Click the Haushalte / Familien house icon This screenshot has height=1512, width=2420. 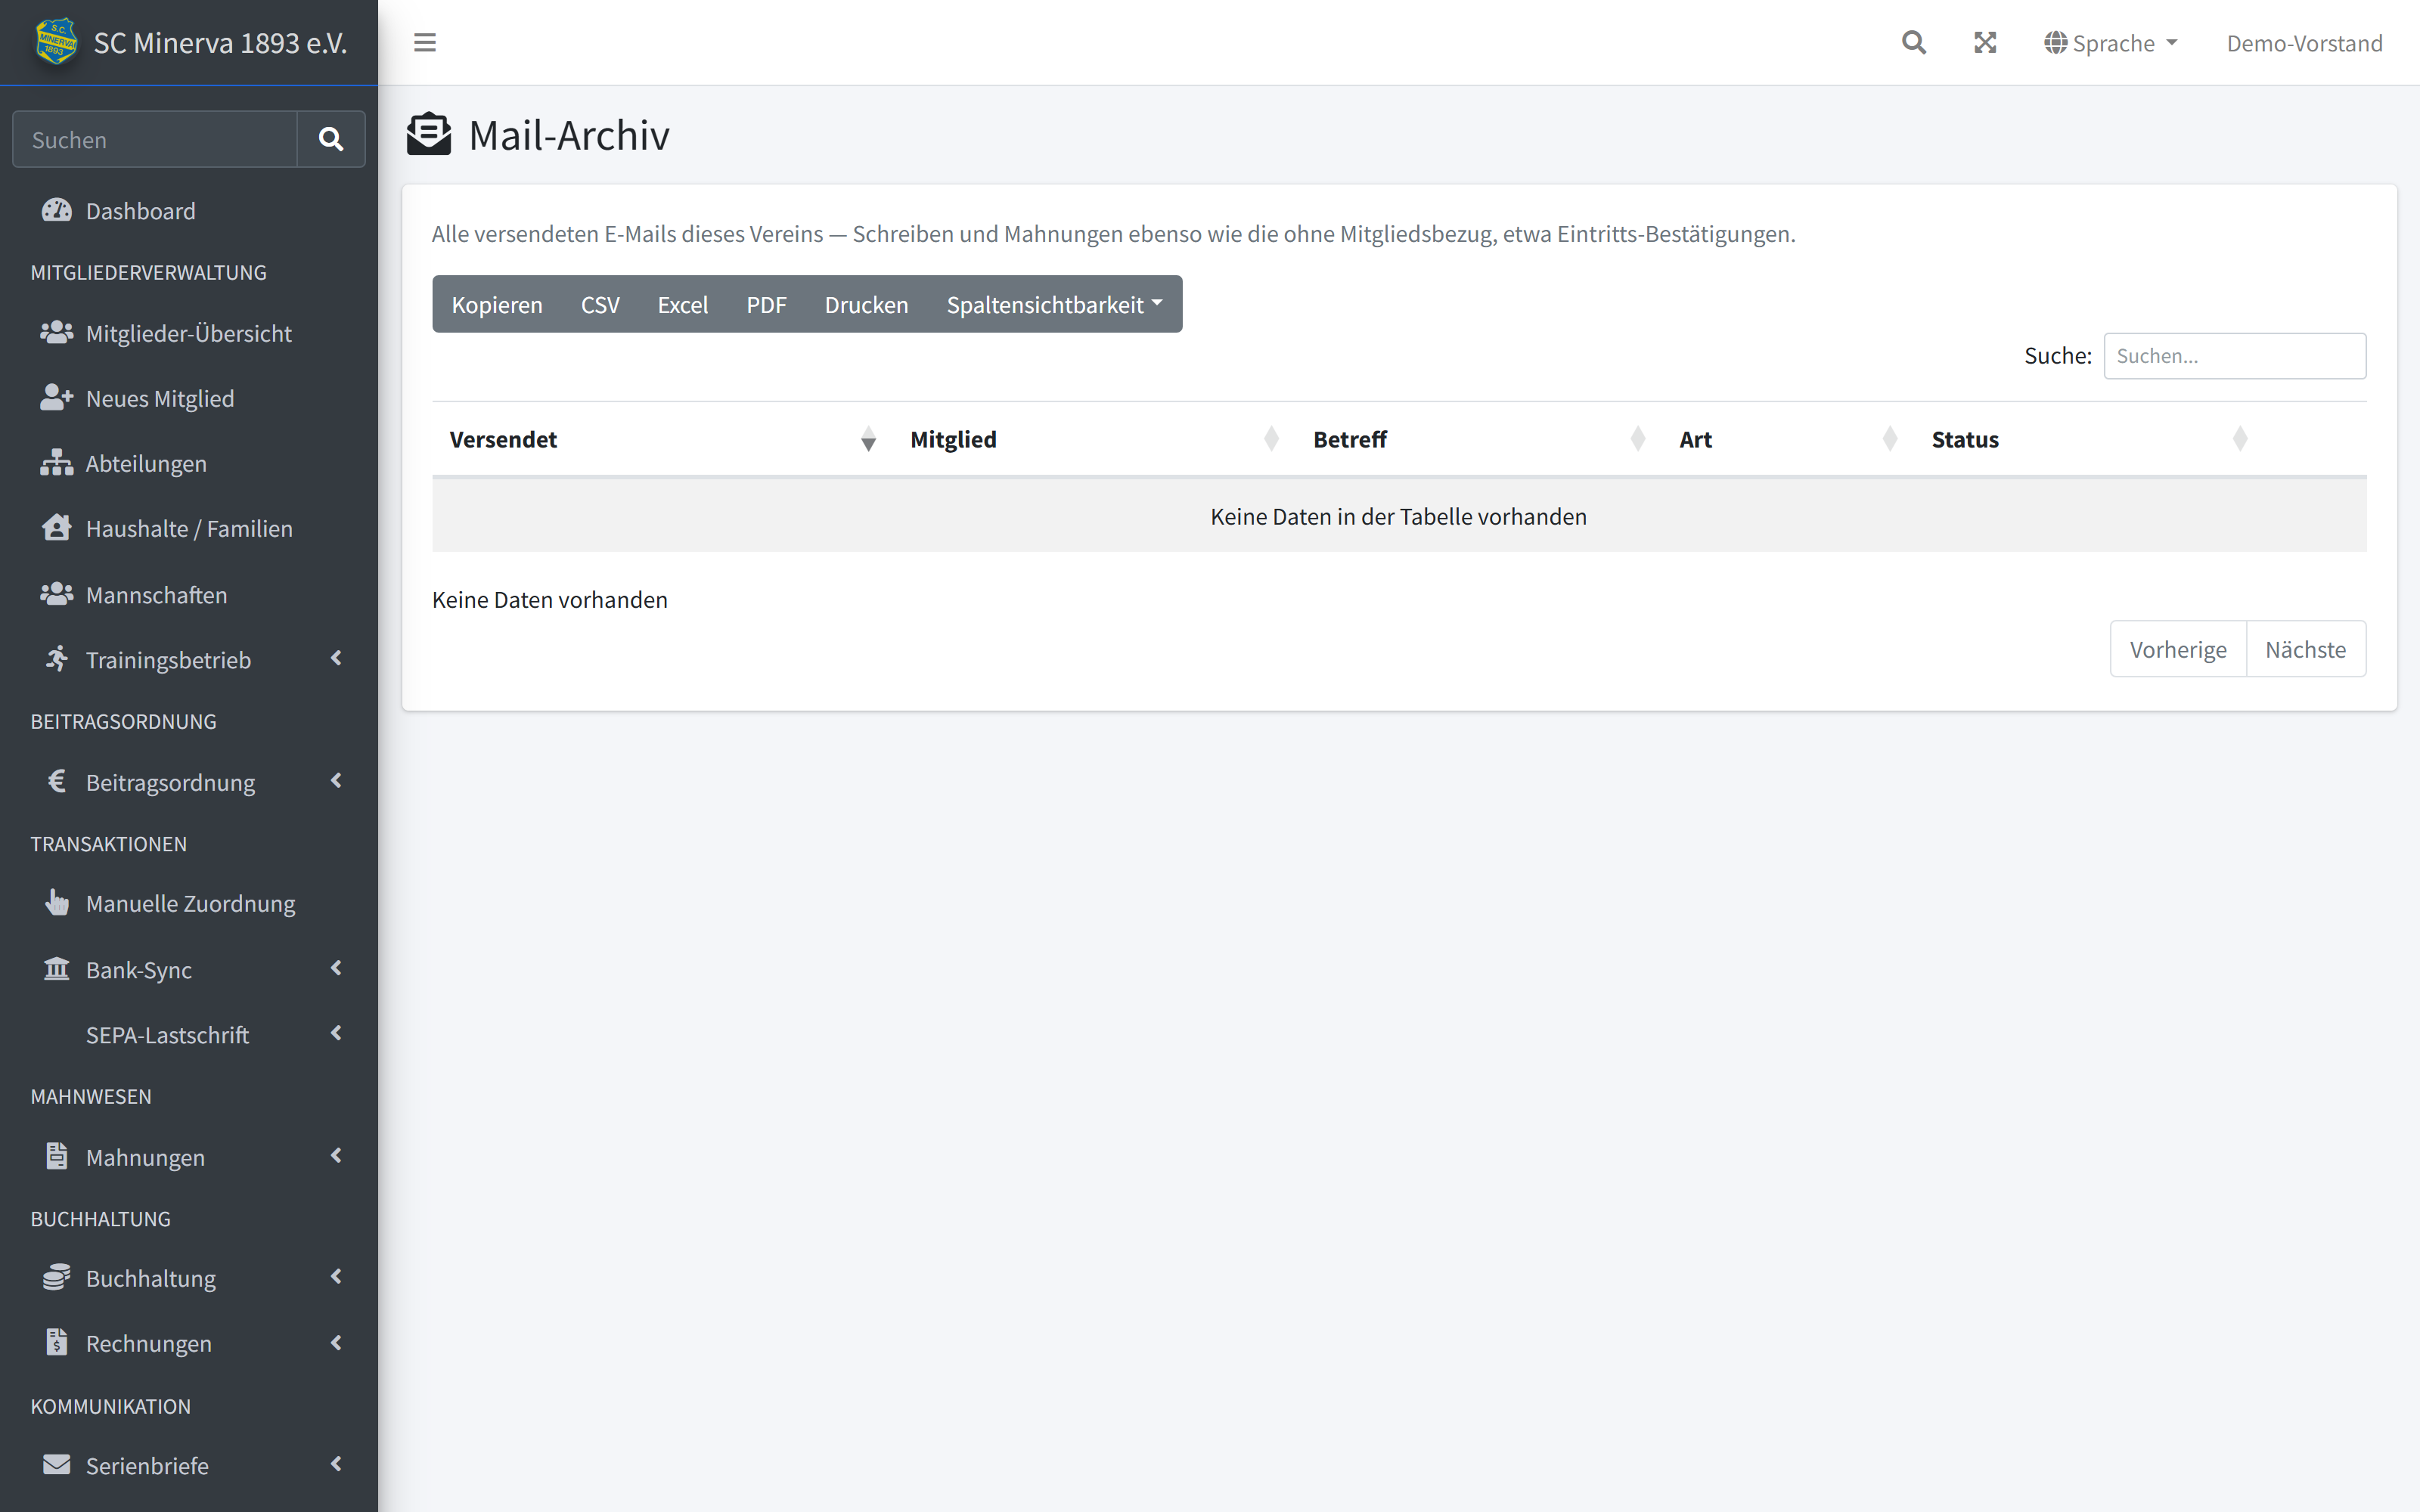point(57,527)
